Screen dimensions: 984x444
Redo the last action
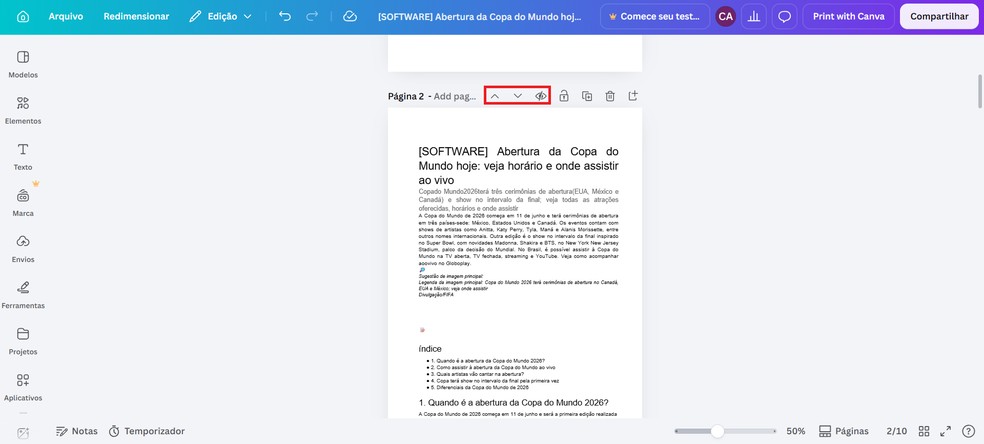pyautogui.click(x=312, y=17)
